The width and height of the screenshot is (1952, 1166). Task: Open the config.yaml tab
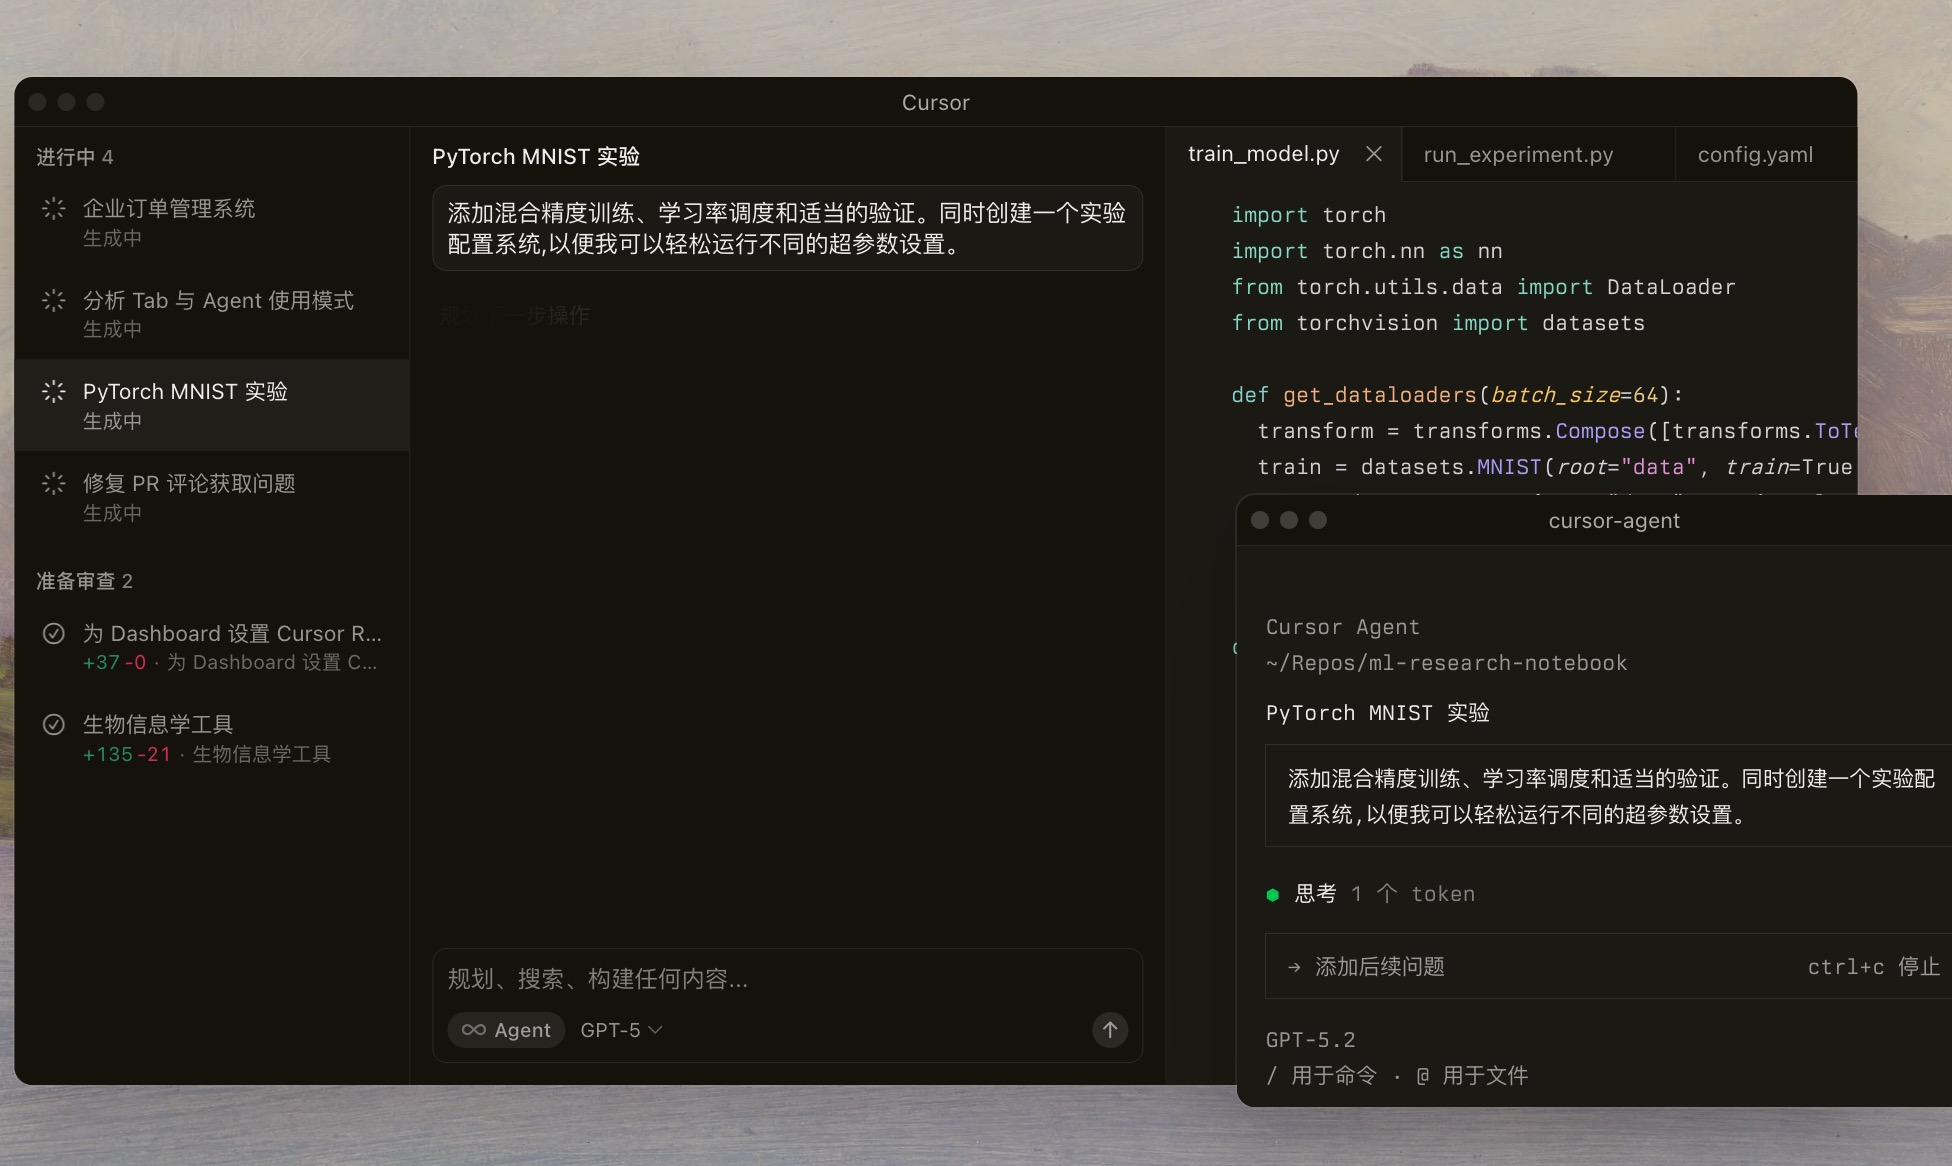1754,154
